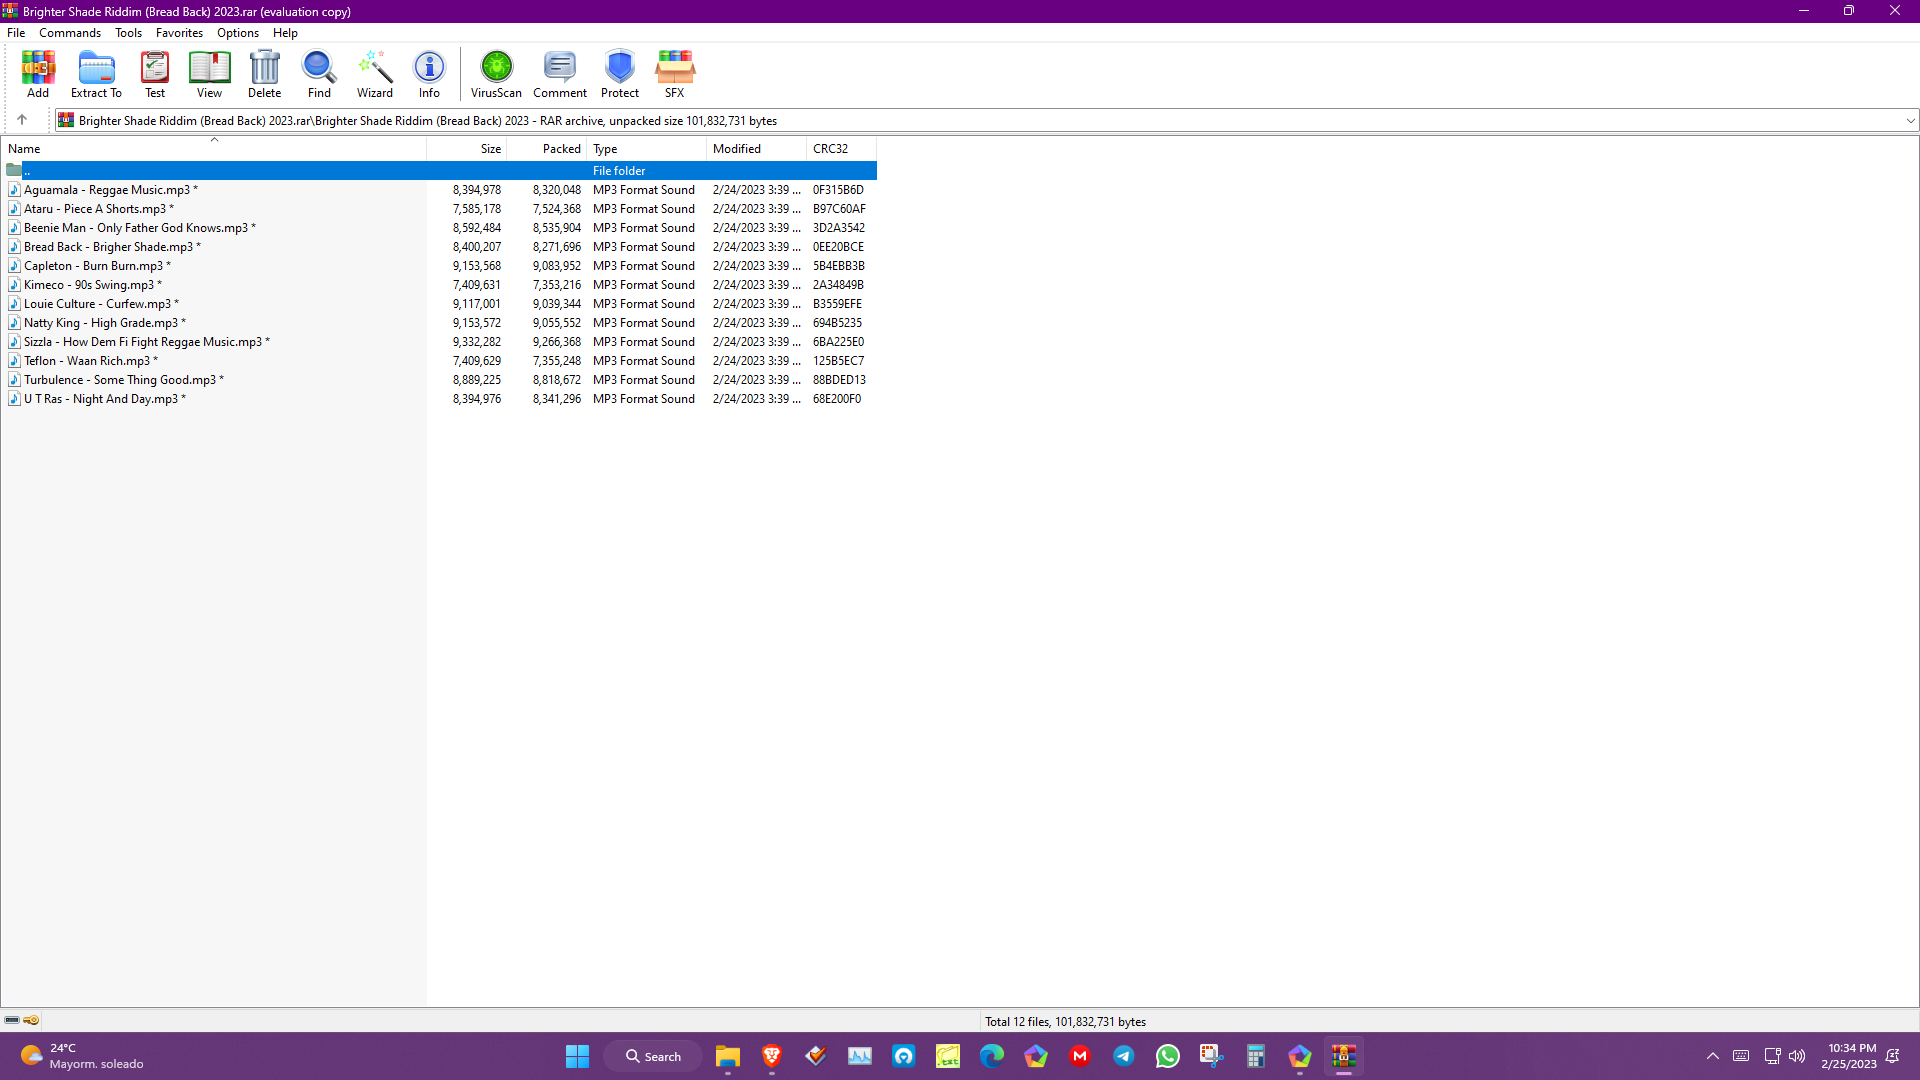The image size is (1920, 1080).
Task: Open the Commands menu
Action: (70, 33)
